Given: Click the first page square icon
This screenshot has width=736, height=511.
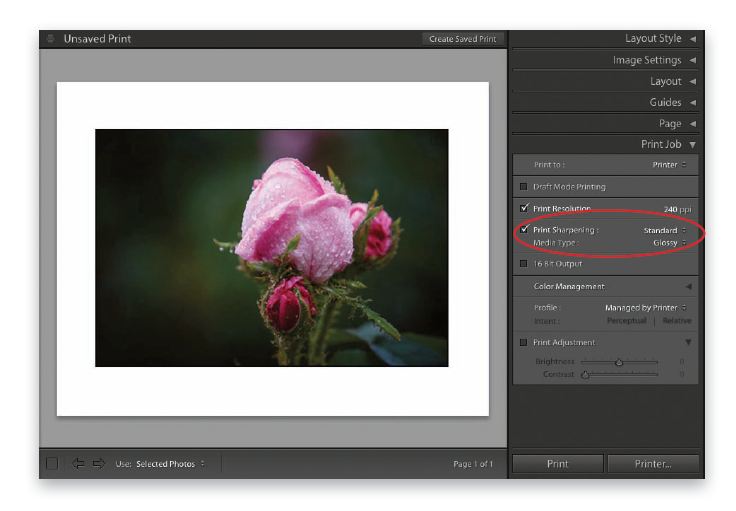Looking at the screenshot, I should coord(52,463).
